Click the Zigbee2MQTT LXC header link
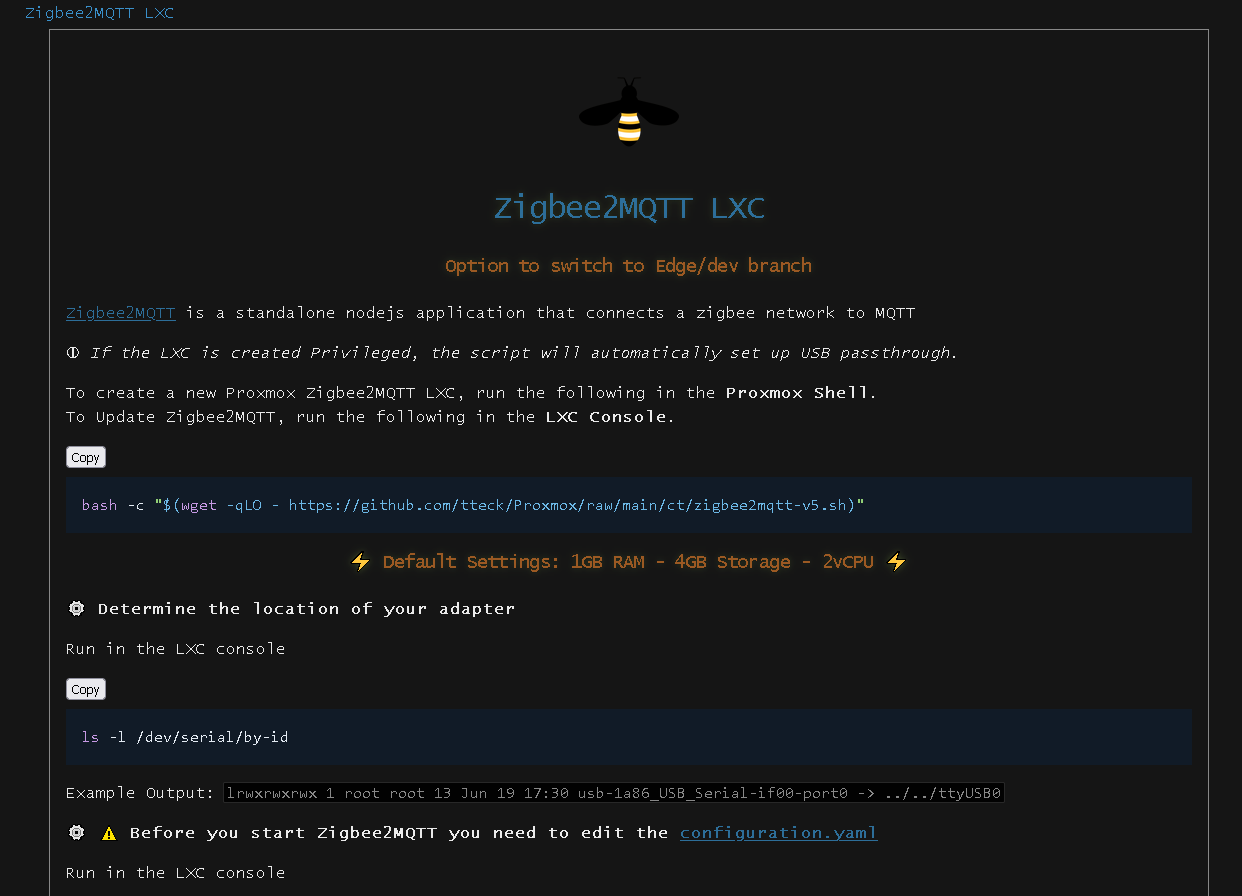Screen dimensions: 1242x896 pyautogui.click(x=99, y=13)
